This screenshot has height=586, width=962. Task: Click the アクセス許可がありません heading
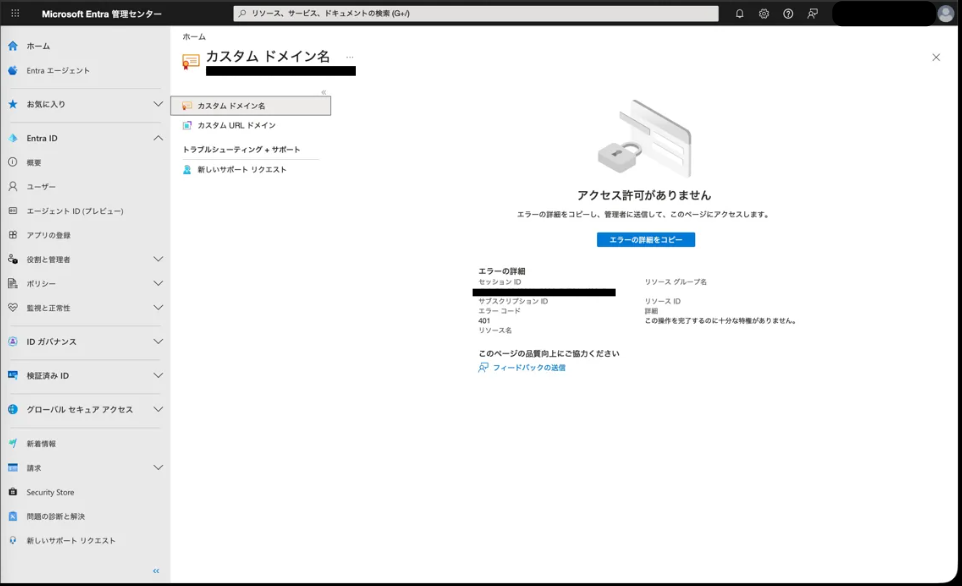point(644,195)
